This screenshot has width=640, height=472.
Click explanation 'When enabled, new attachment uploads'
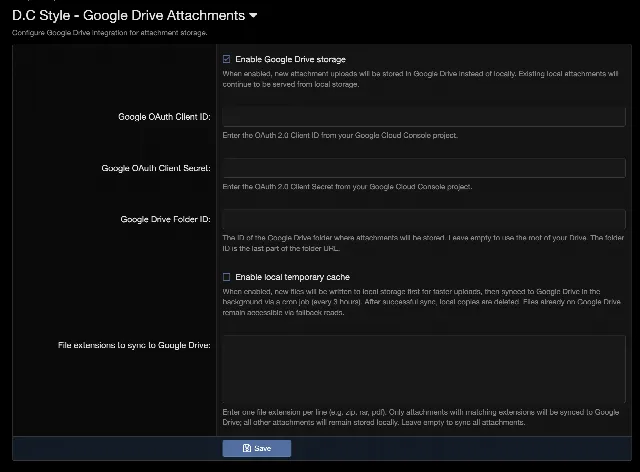(420, 79)
